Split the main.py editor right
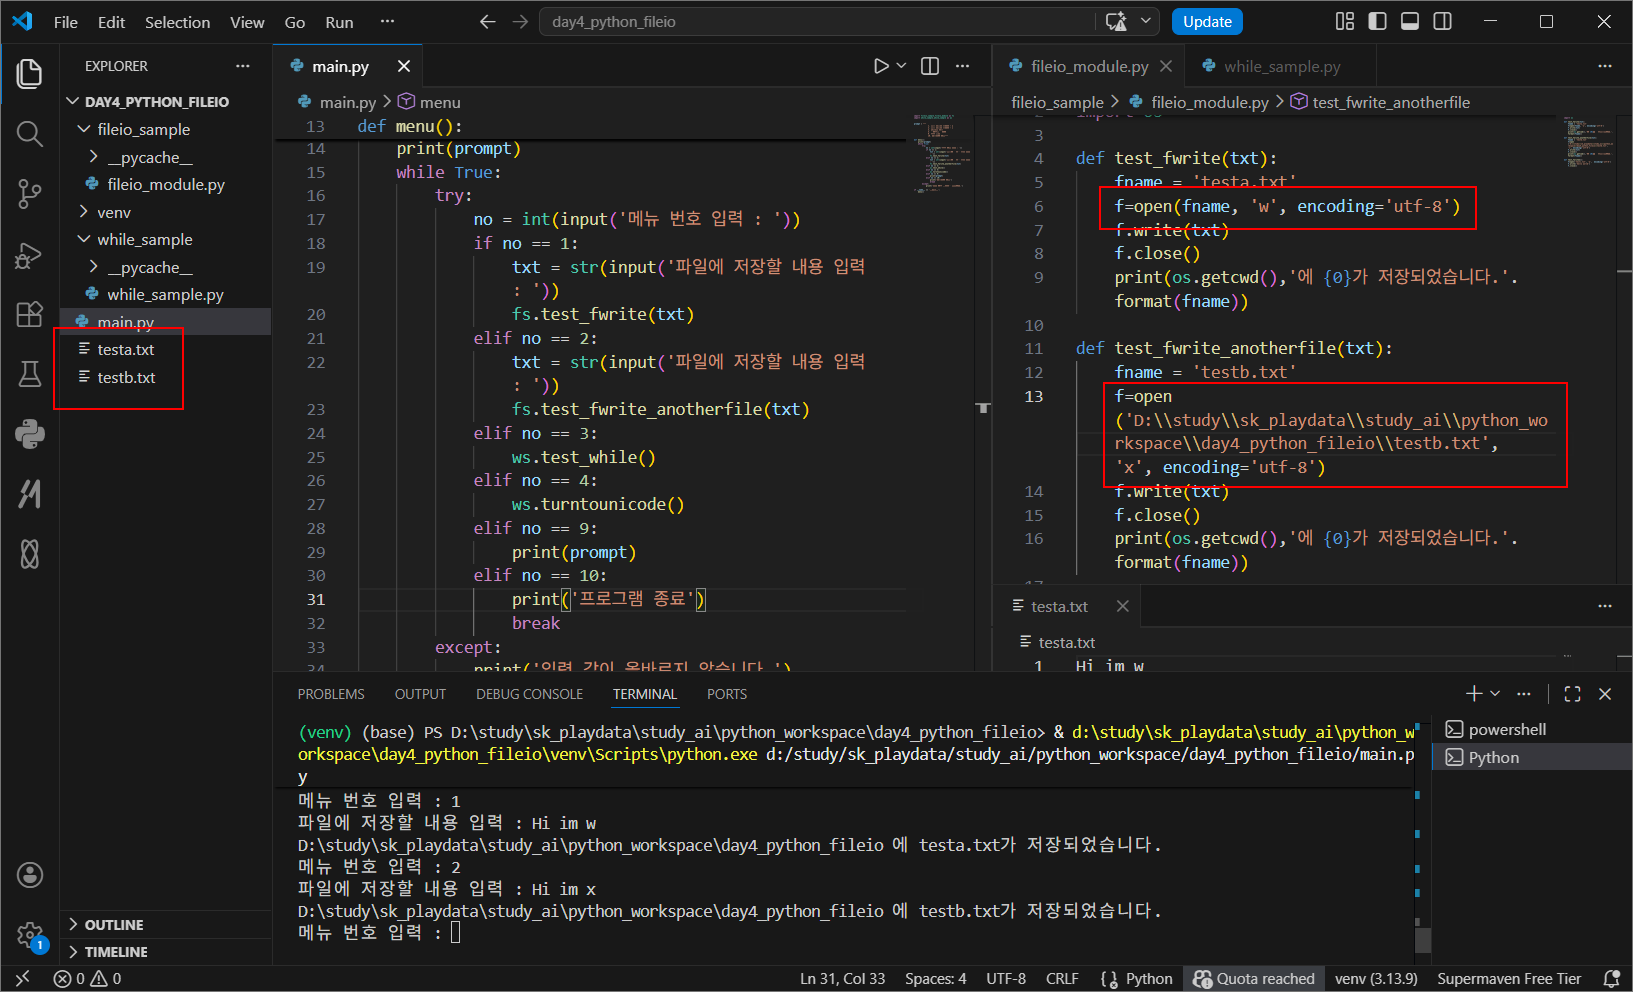The height and width of the screenshot is (992, 1633). (930, 66)
